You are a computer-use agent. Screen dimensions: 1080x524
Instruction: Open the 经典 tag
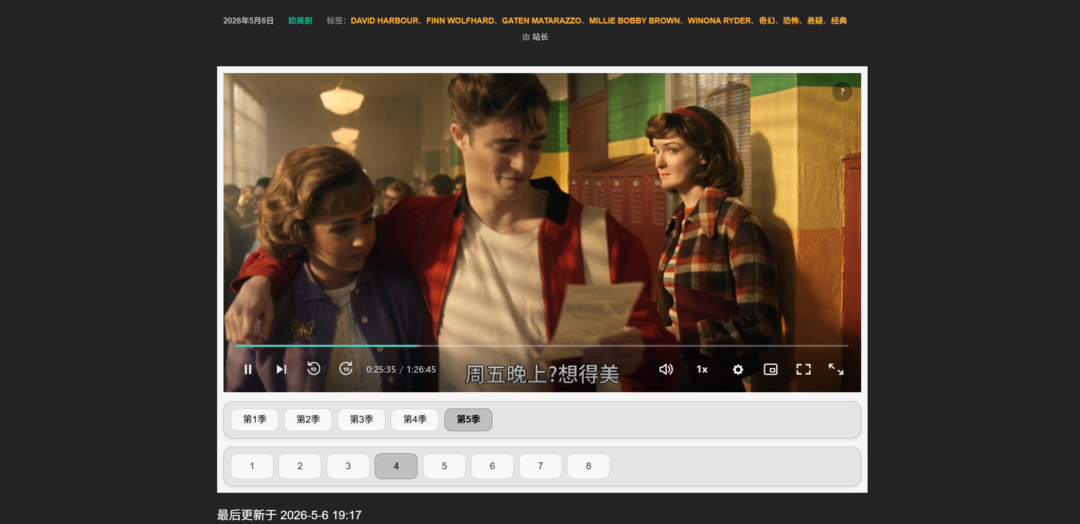(839, 21)
